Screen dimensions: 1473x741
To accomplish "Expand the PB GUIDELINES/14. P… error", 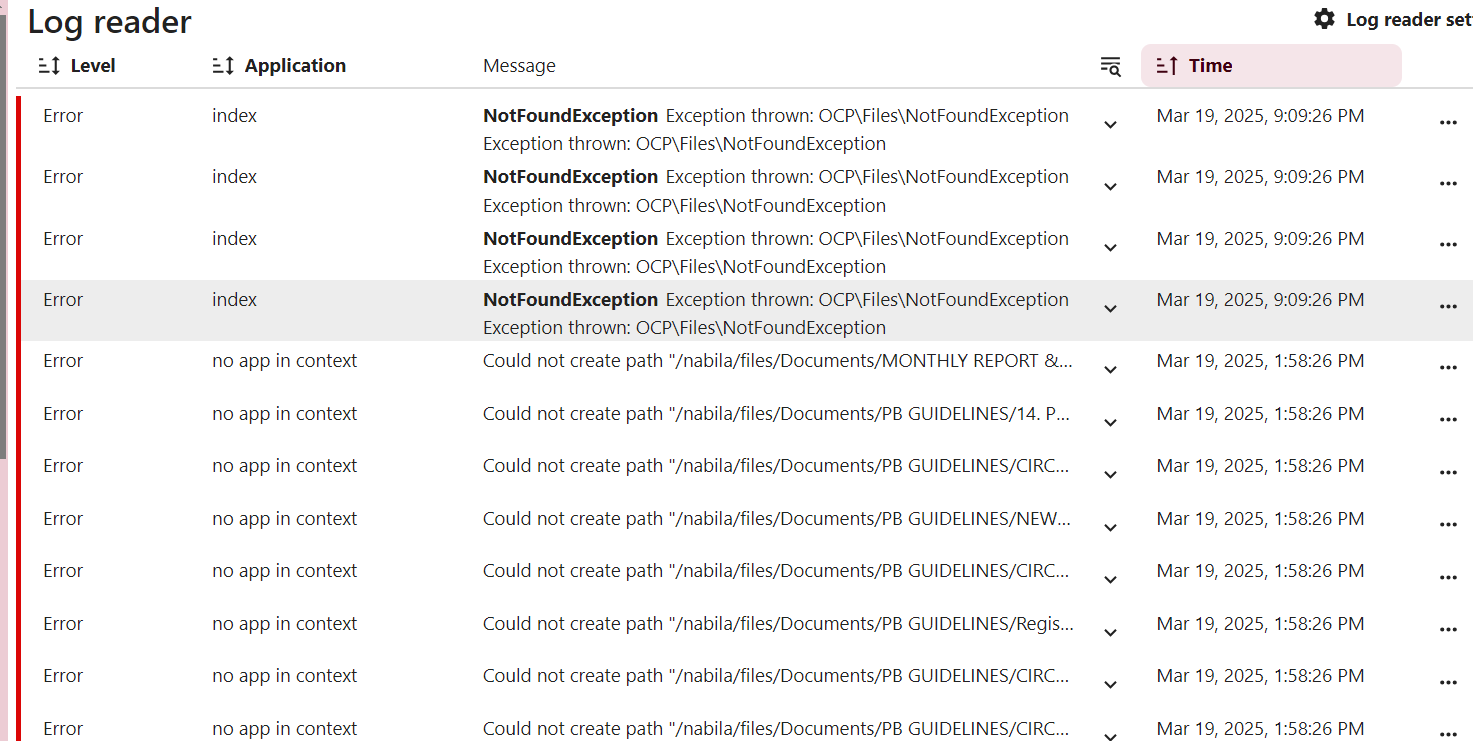I will [1110, 422].
